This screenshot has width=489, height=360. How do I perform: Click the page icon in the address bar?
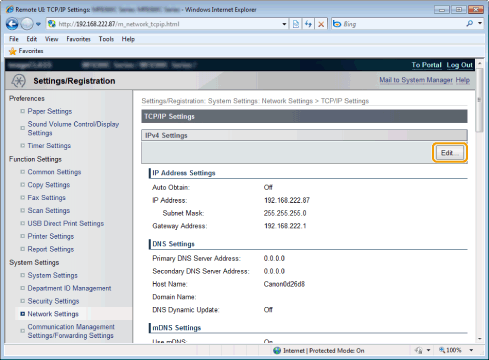pos(52,24)
